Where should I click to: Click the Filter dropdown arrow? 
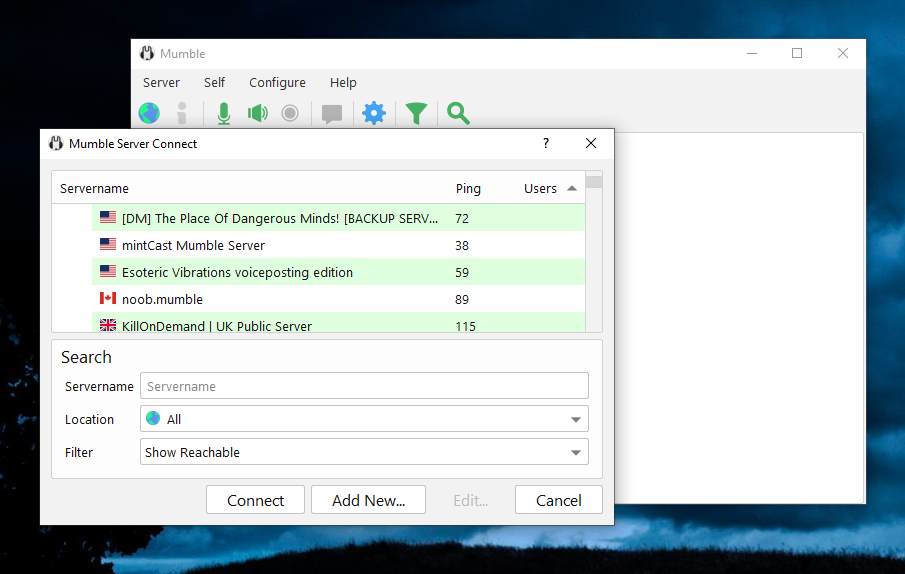click(575, 452)
